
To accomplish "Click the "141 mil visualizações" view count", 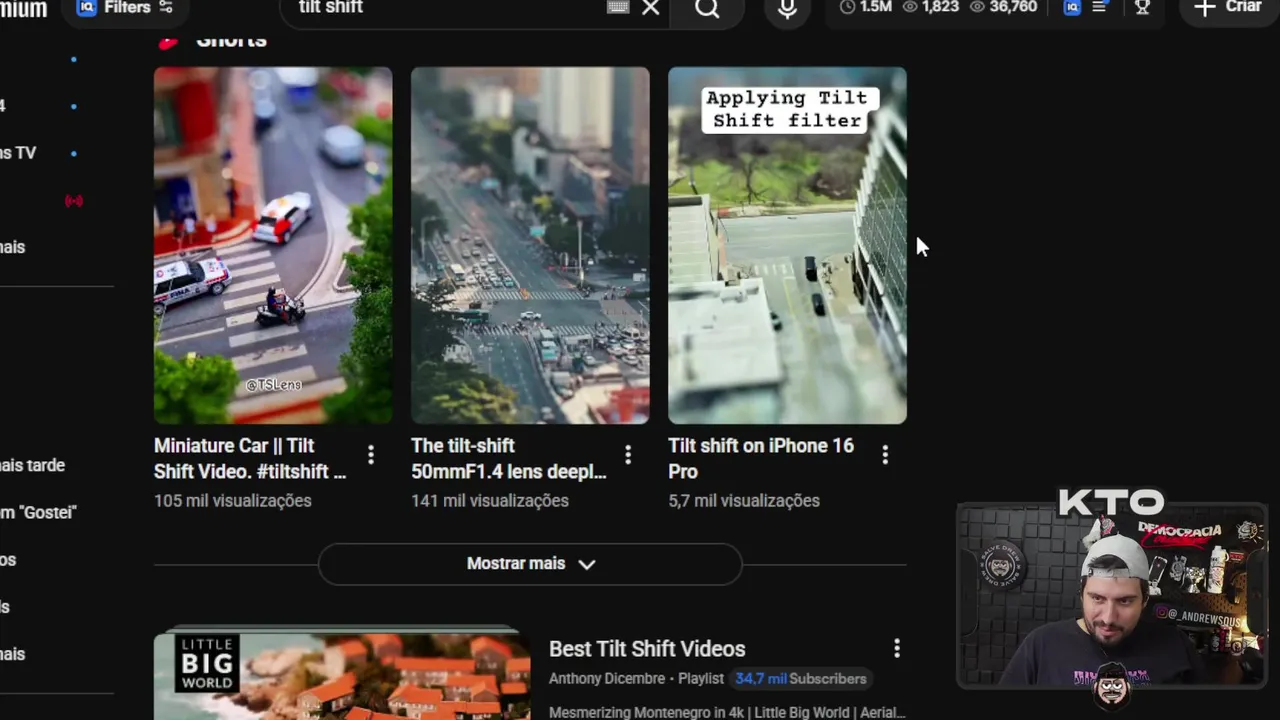I will tap(490, 501).
